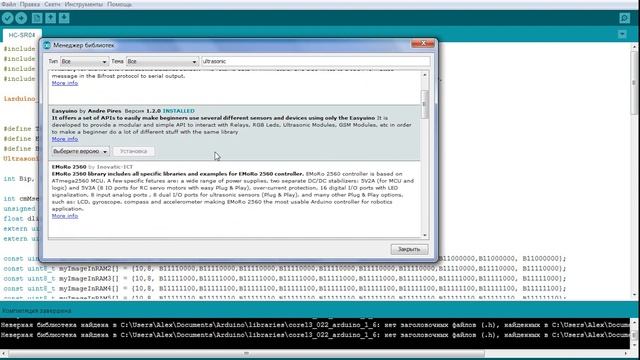Click the EMoRo 2560 library title text
The height and width of the screenshot is (360, 640).
pos(69,167)
